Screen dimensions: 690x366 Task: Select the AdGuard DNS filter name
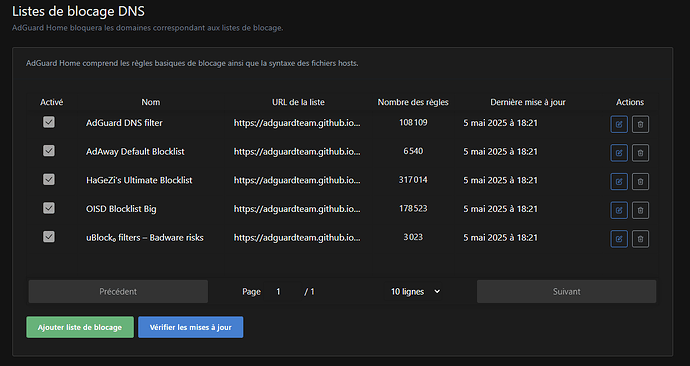point(124,123)
